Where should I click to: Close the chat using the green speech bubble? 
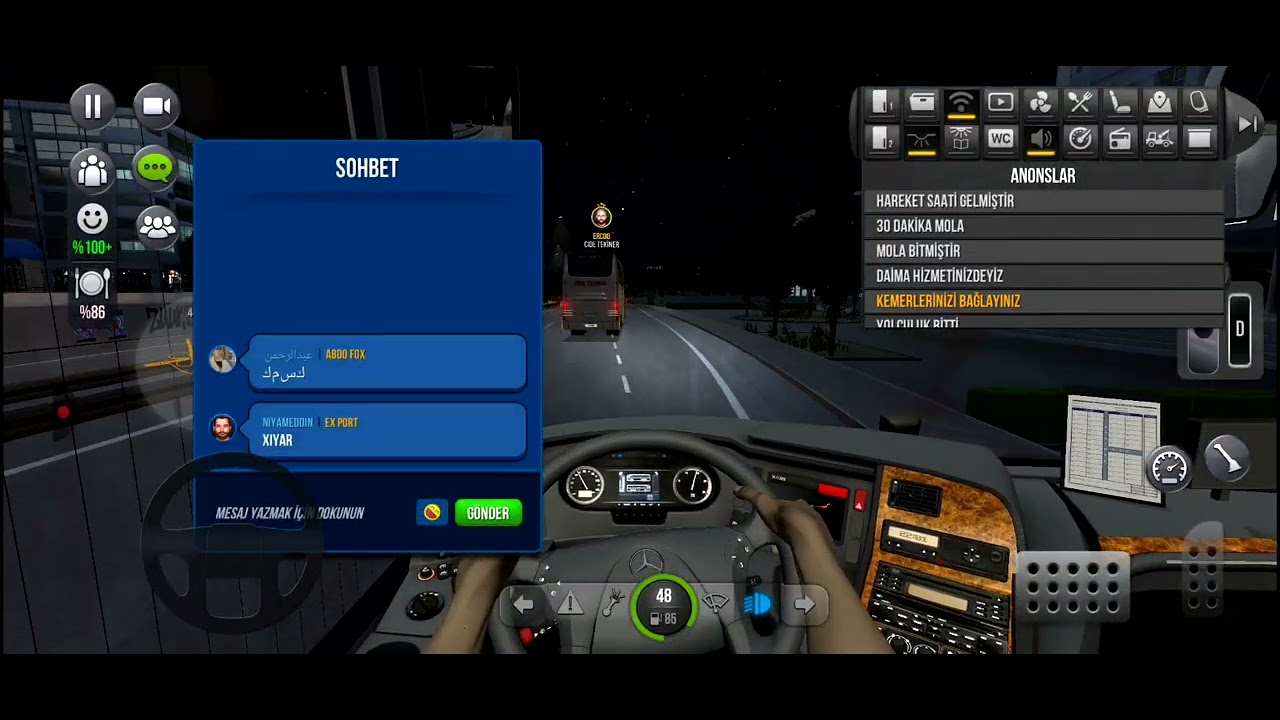pos(155,168)
